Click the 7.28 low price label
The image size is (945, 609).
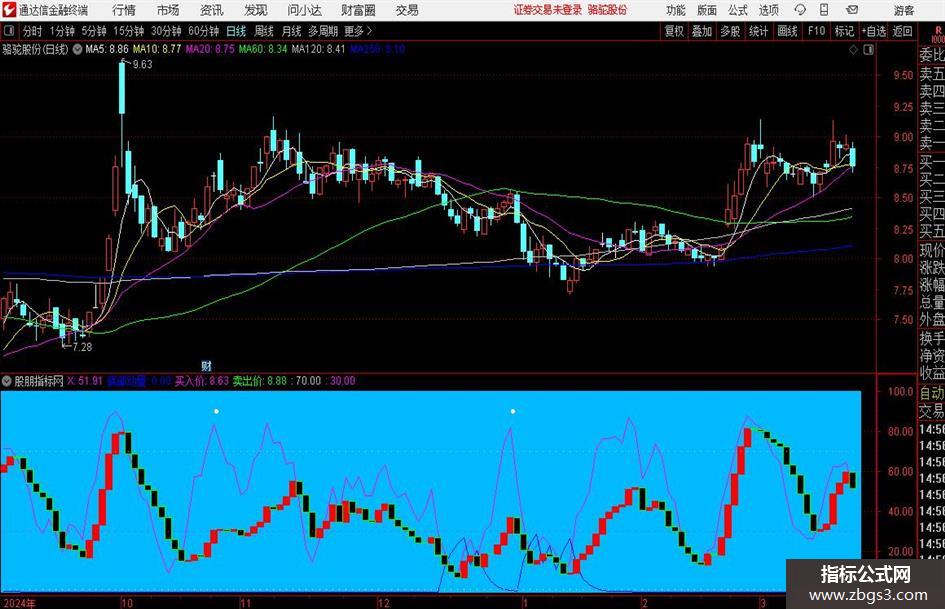tap(82, 347)
